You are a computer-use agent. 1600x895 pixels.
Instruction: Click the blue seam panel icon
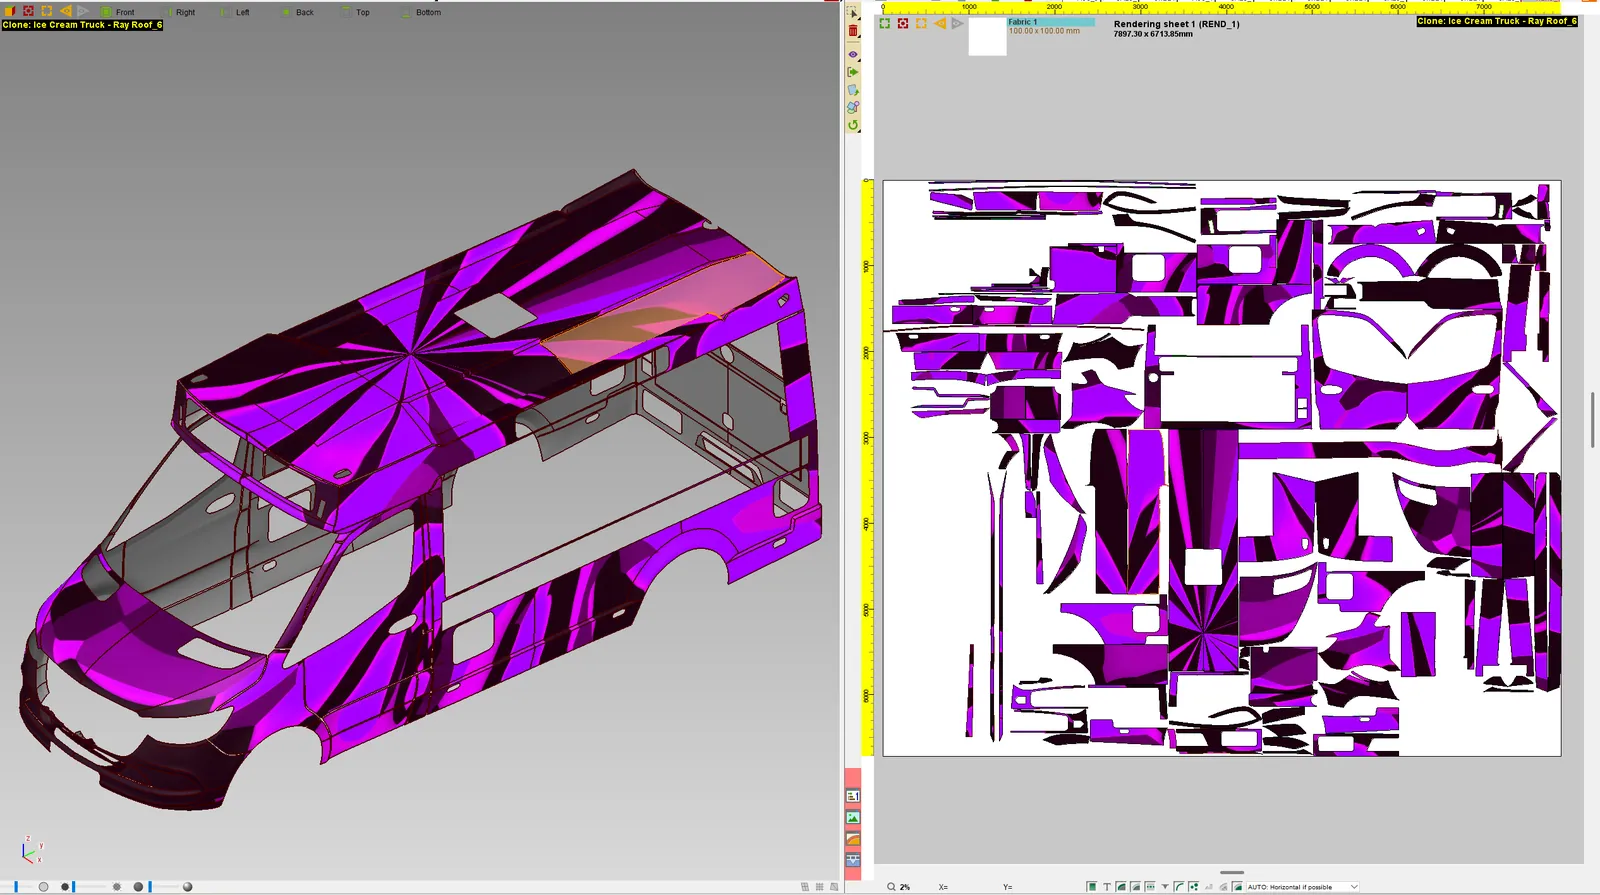(853, 860)
